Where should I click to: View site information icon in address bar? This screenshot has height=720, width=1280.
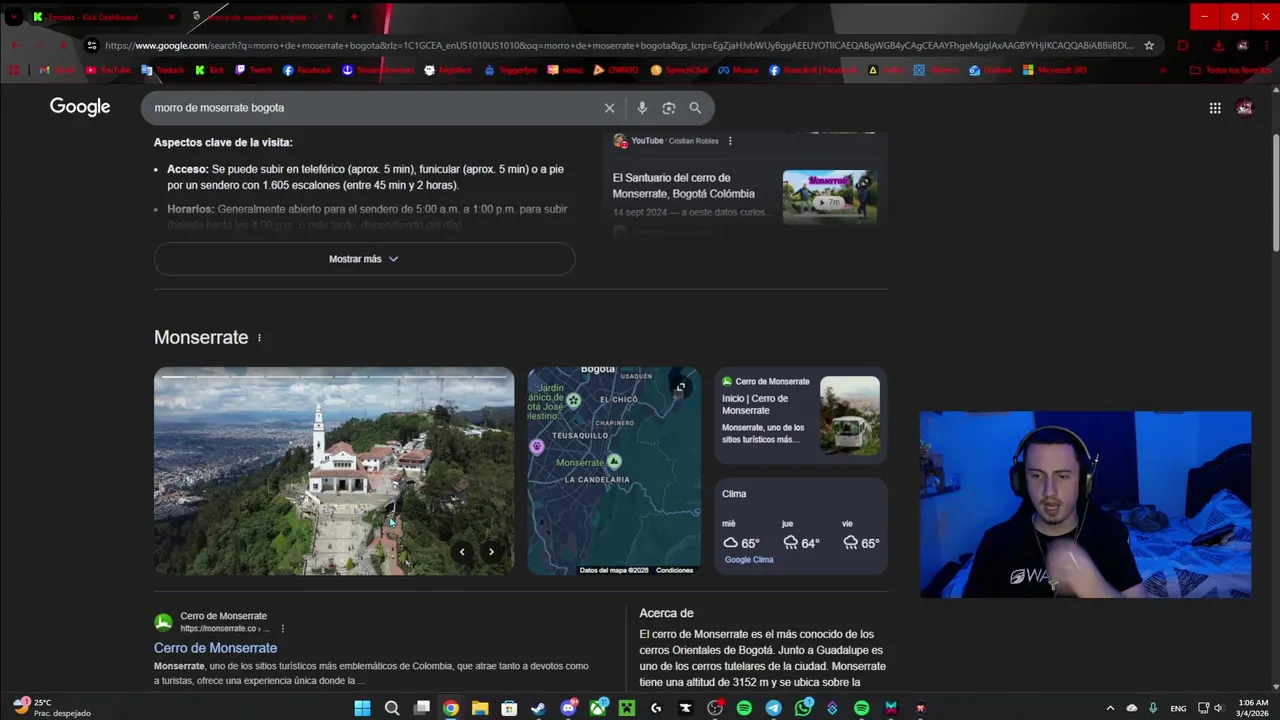pos(92,45)
